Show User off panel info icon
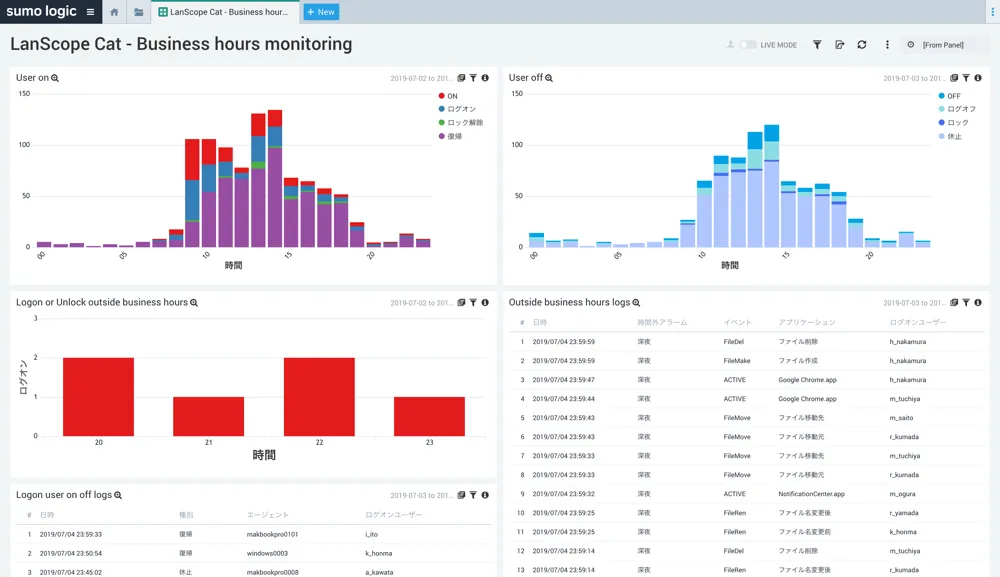 coord(978,78)
